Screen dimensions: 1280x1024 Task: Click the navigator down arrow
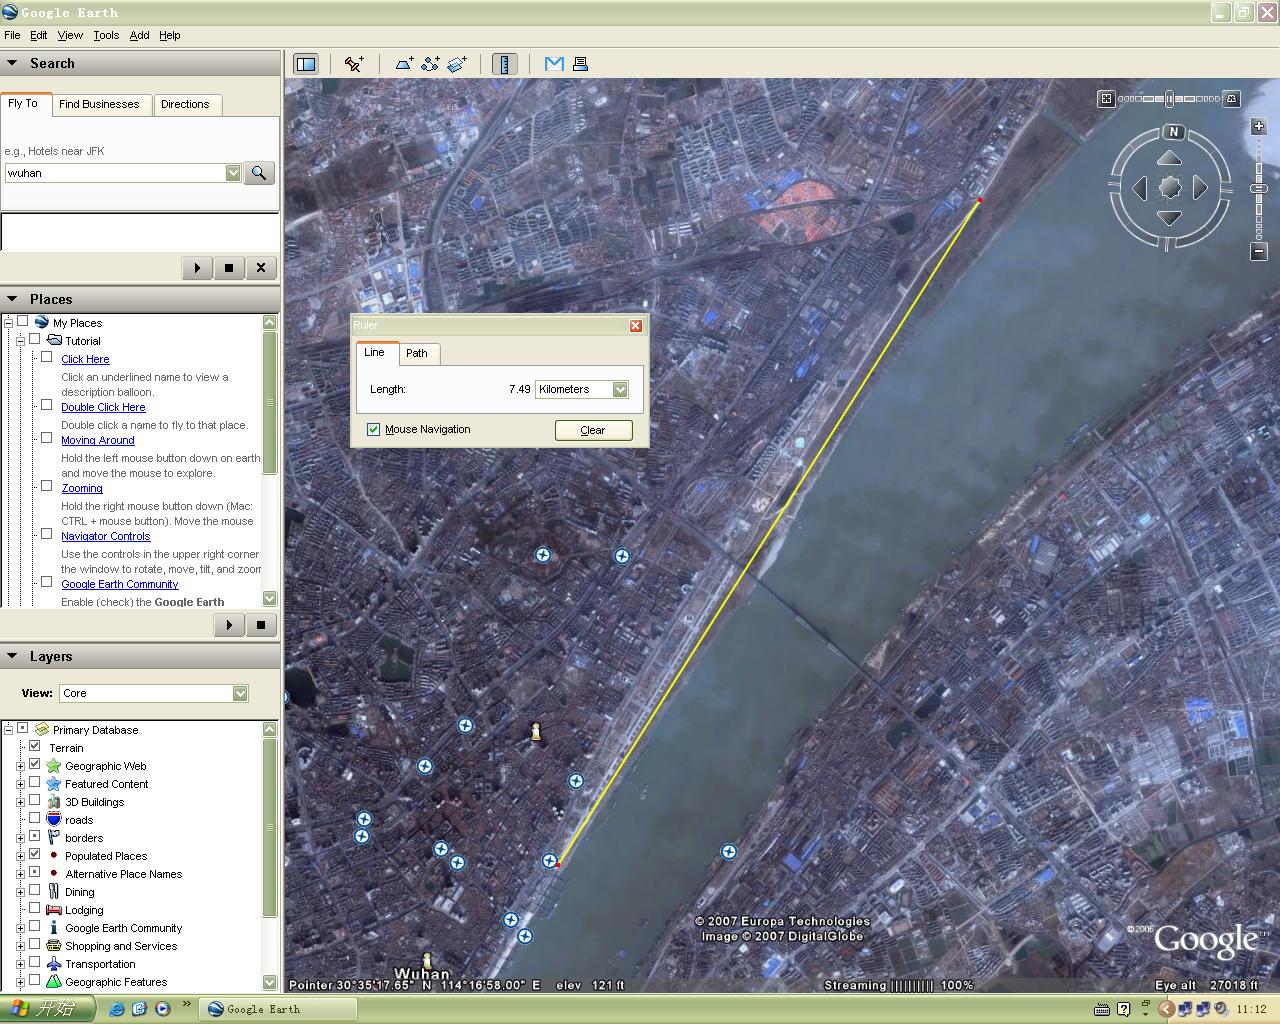(x=1170, y=217)
